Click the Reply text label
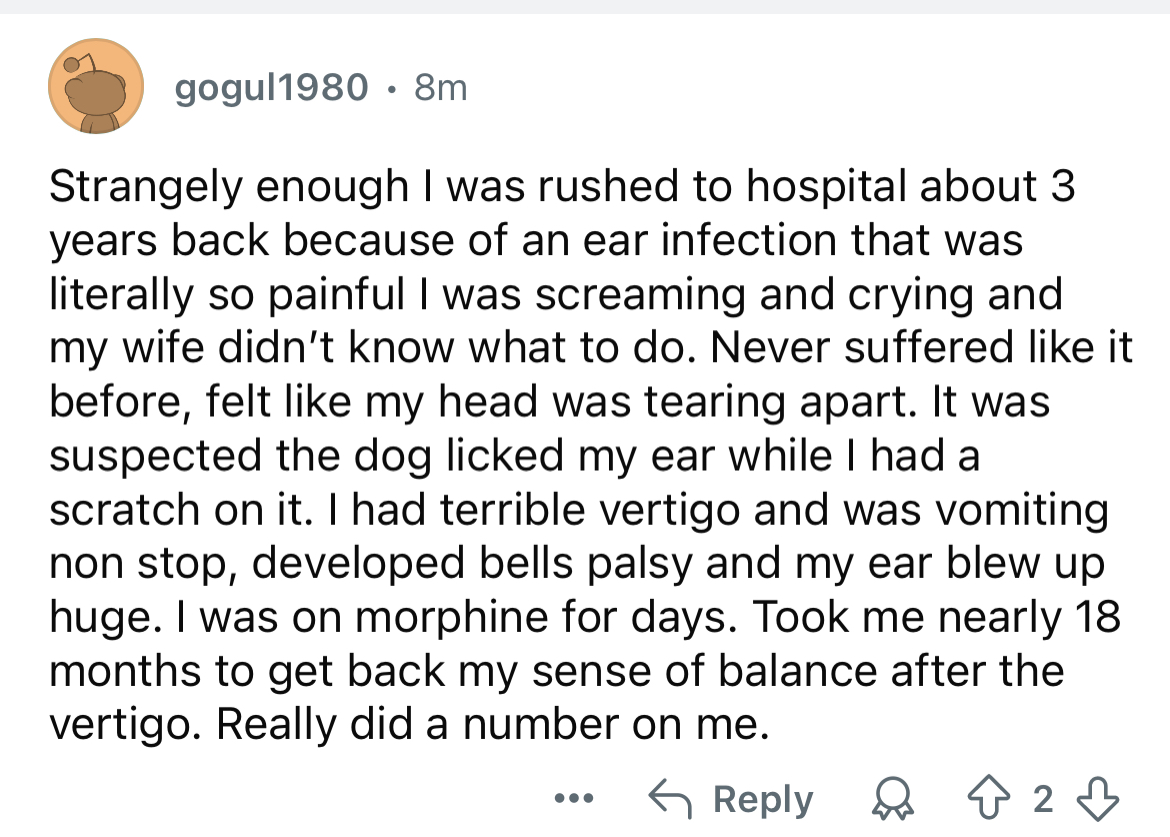1170x837 pixels. pyautogui.click(x=763, y=800)
